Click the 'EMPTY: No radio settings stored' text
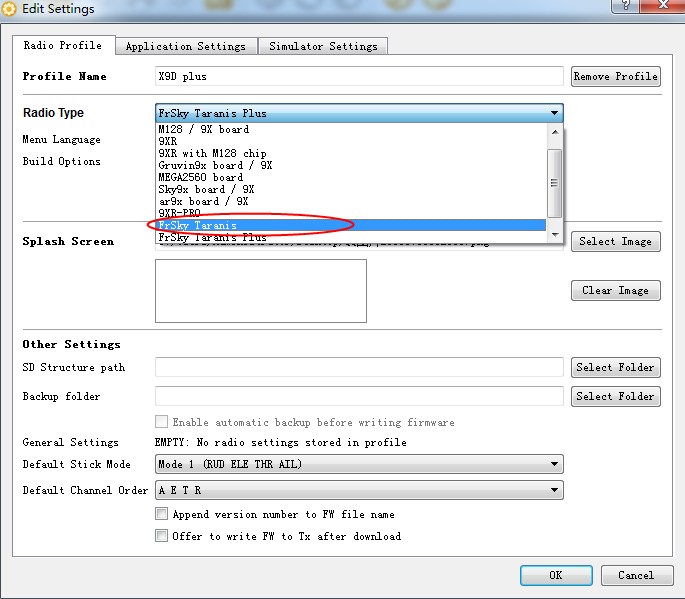Screen dimensions: 685x599 pos(281,443)
